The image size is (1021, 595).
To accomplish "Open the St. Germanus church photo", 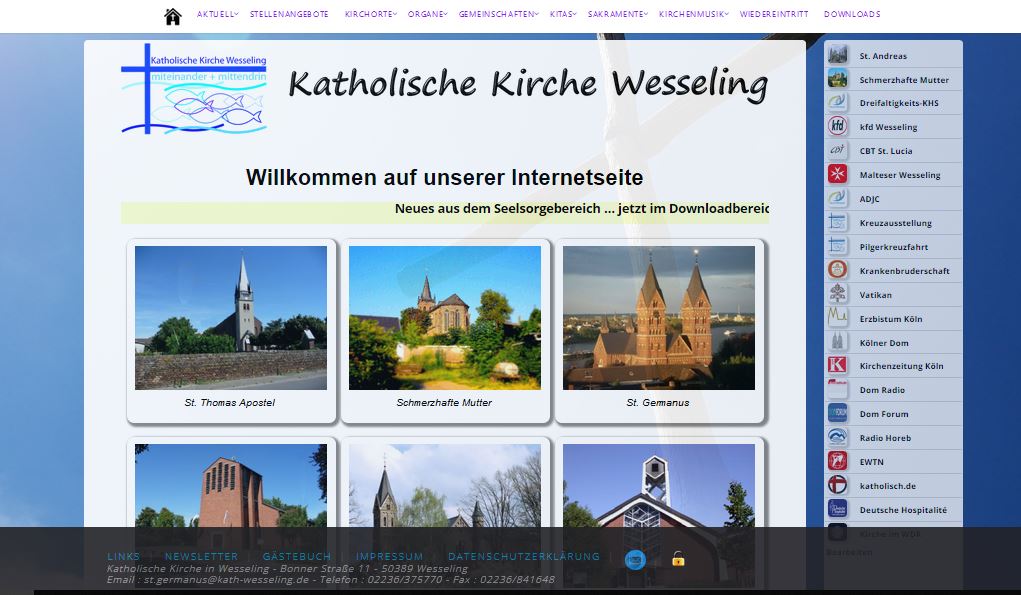I will point(658,318).
